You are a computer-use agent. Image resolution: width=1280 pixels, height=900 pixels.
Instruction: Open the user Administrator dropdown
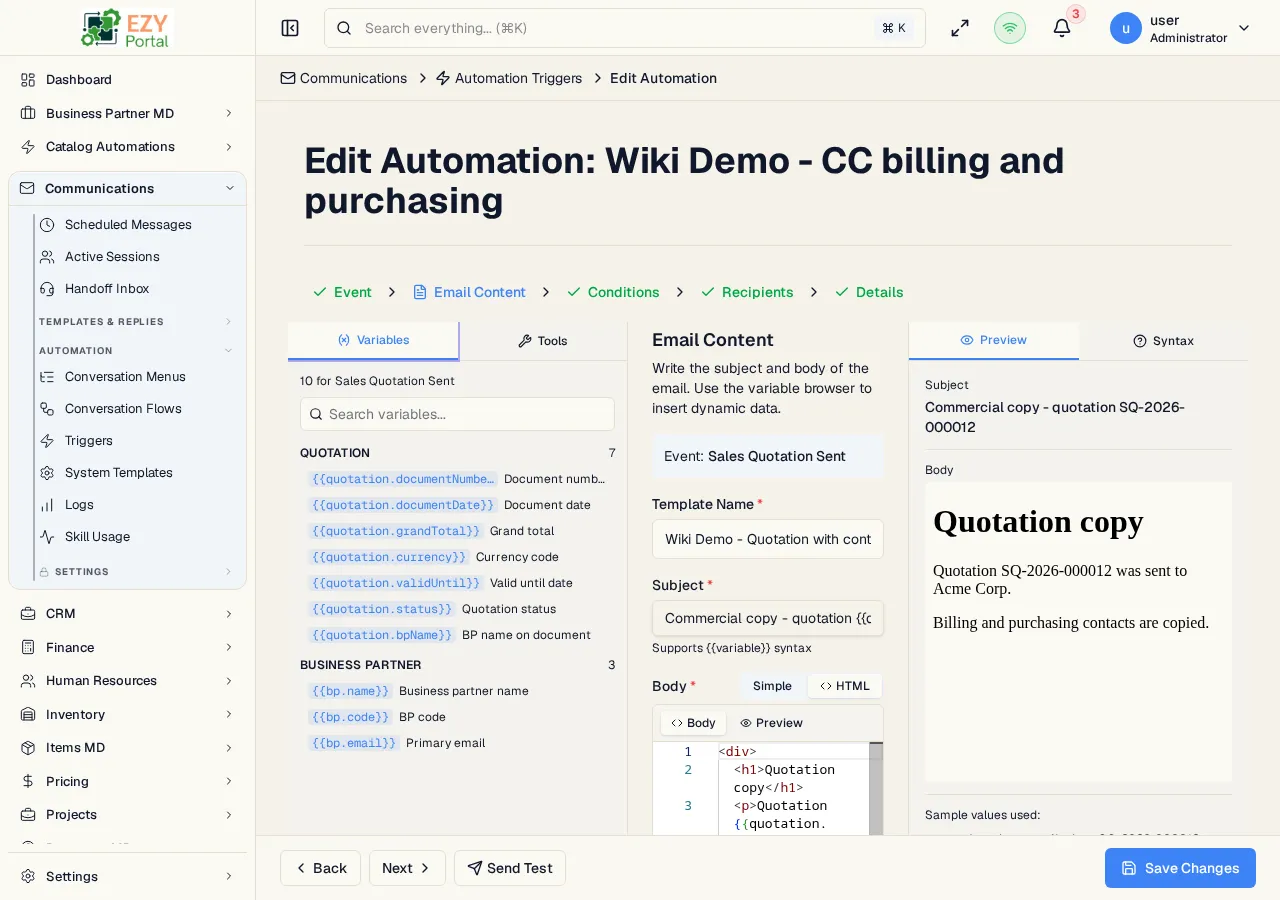(x=1181, y=28)
